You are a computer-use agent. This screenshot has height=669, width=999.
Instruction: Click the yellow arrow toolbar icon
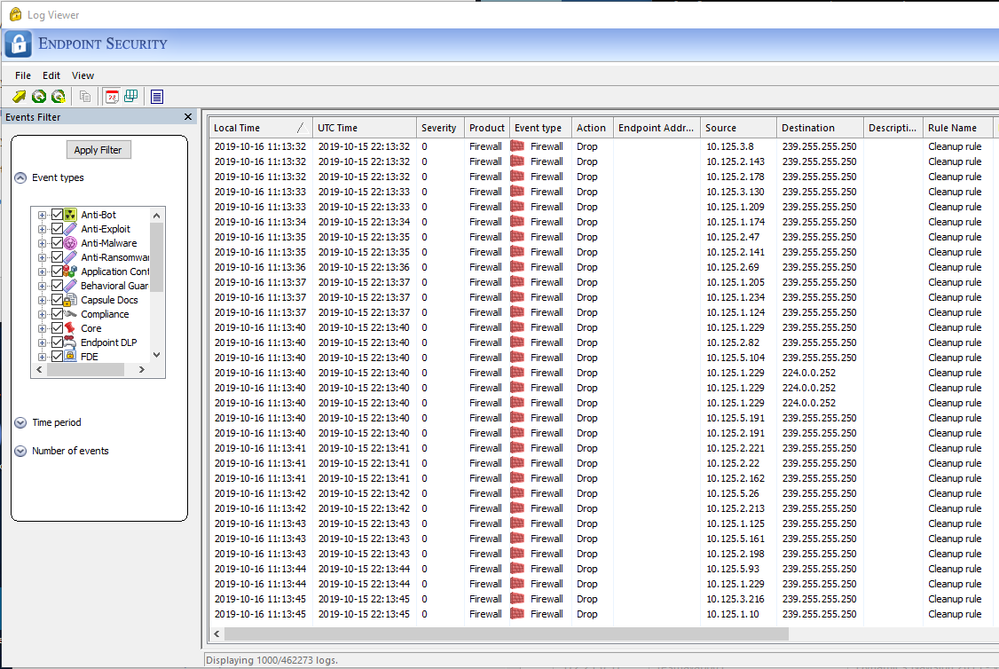(x=19, y=96)
